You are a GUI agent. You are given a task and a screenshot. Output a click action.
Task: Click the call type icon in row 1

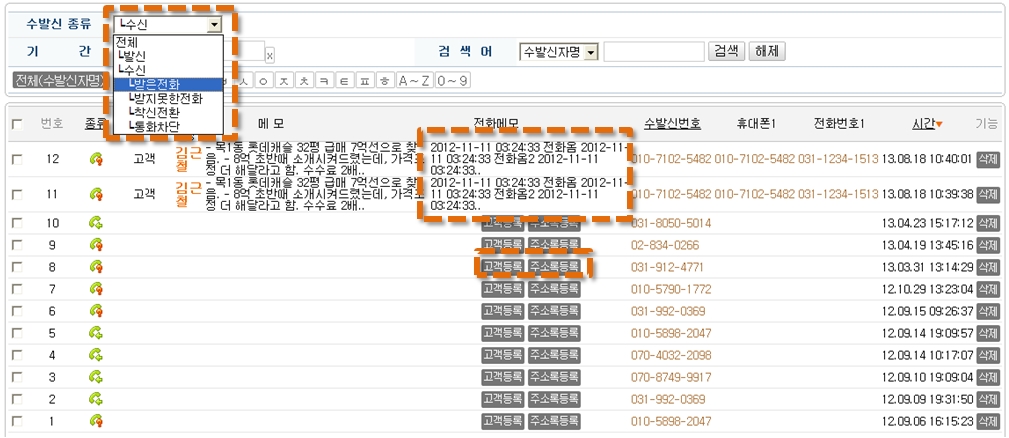click(x=96, y=421)
